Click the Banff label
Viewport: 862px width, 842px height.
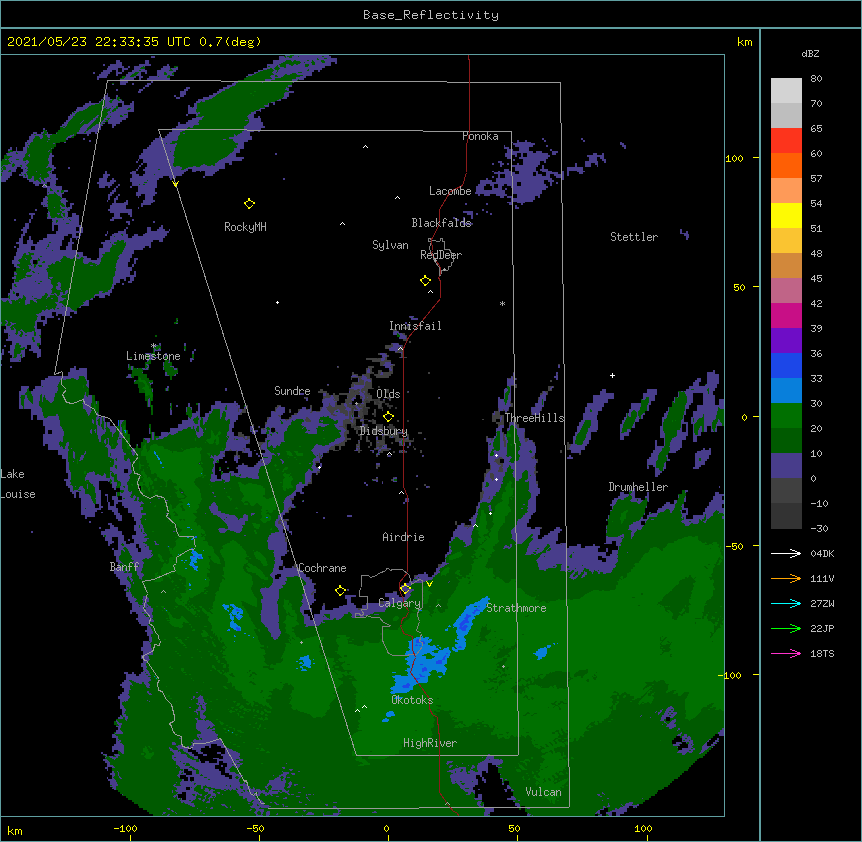pos(124,567)
